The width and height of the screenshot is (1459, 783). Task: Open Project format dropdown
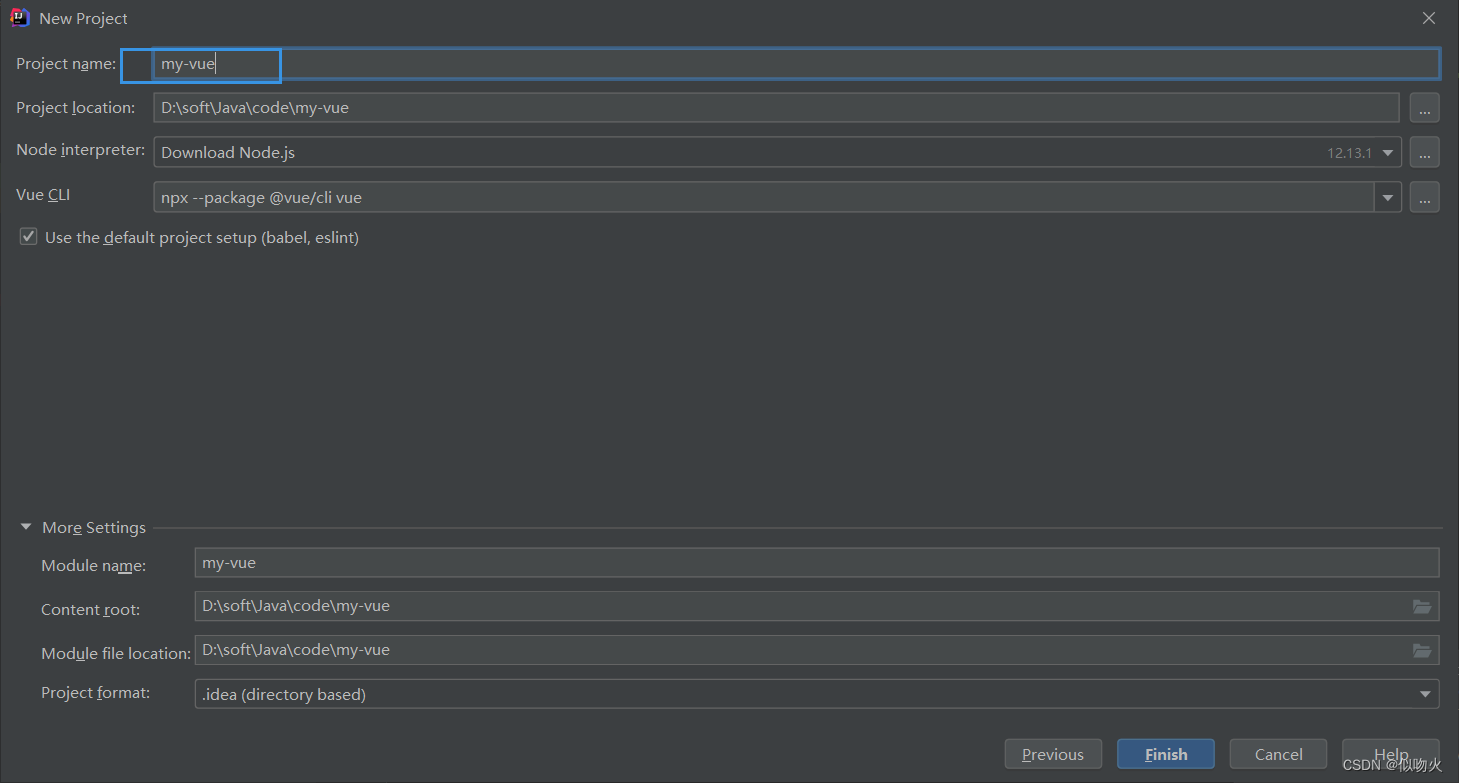(817, 694)
